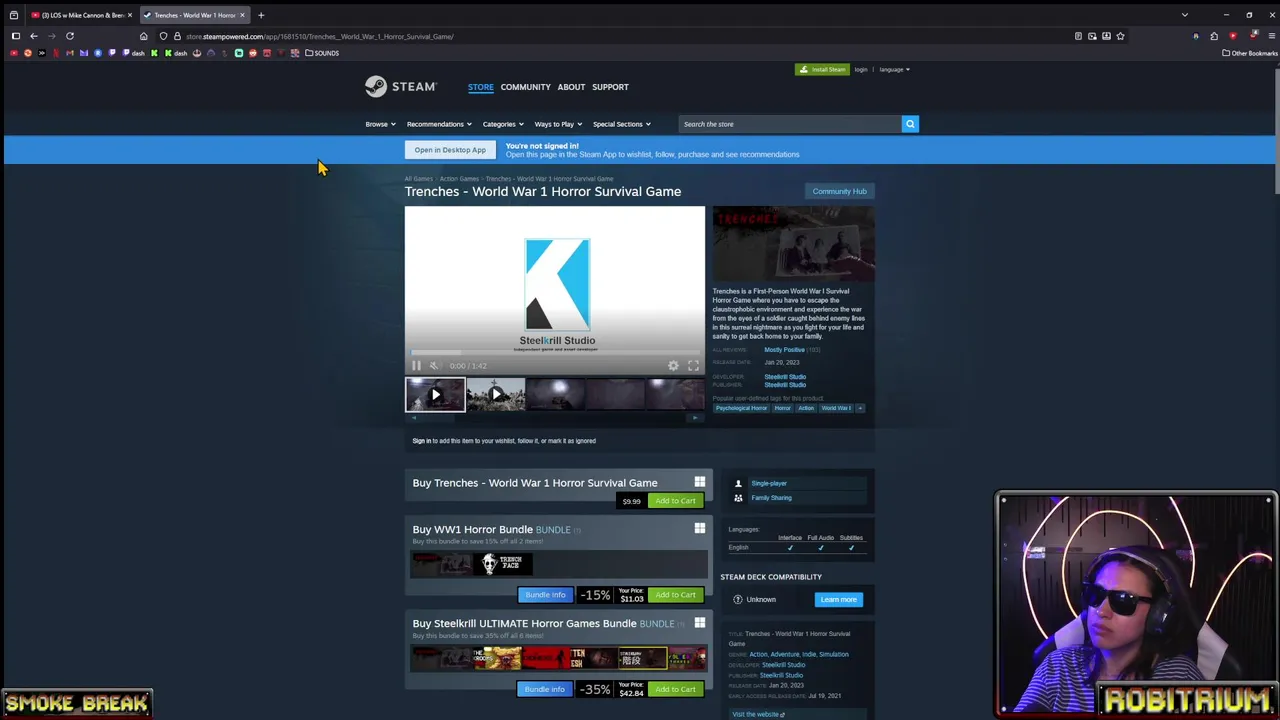Add Steelkrill ULTIMATE Bundle to cart
This screenshot has width=1280, height=720.
pyautogui.click(x=675, y=689)
